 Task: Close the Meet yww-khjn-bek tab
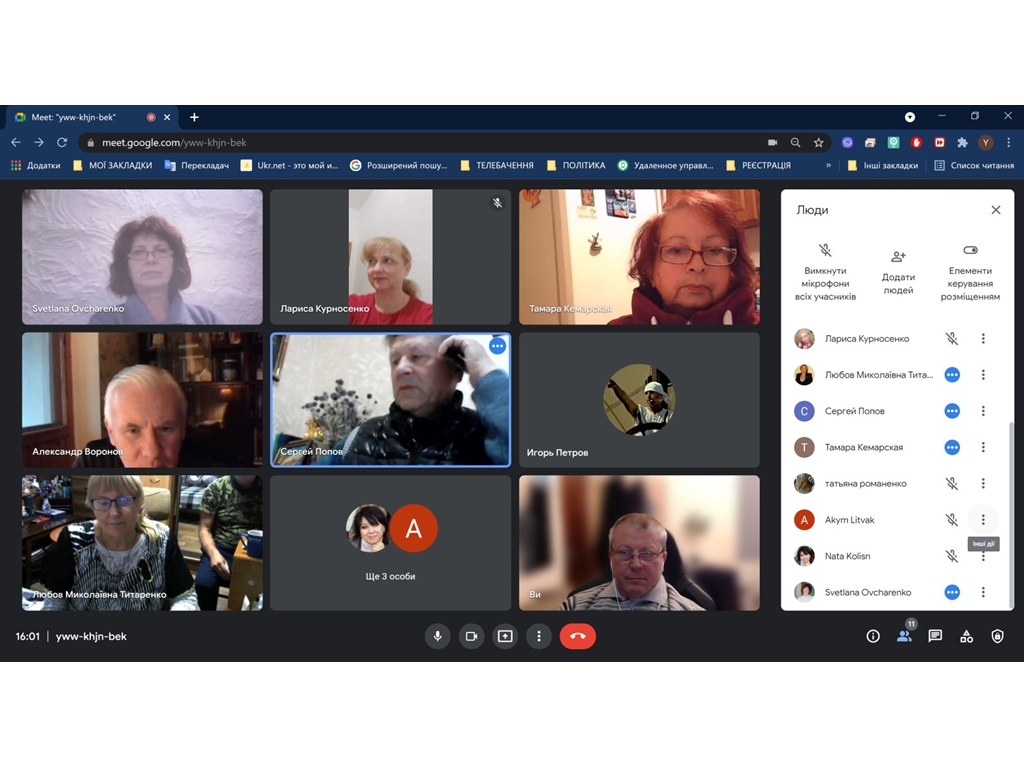tap(167, 118)
